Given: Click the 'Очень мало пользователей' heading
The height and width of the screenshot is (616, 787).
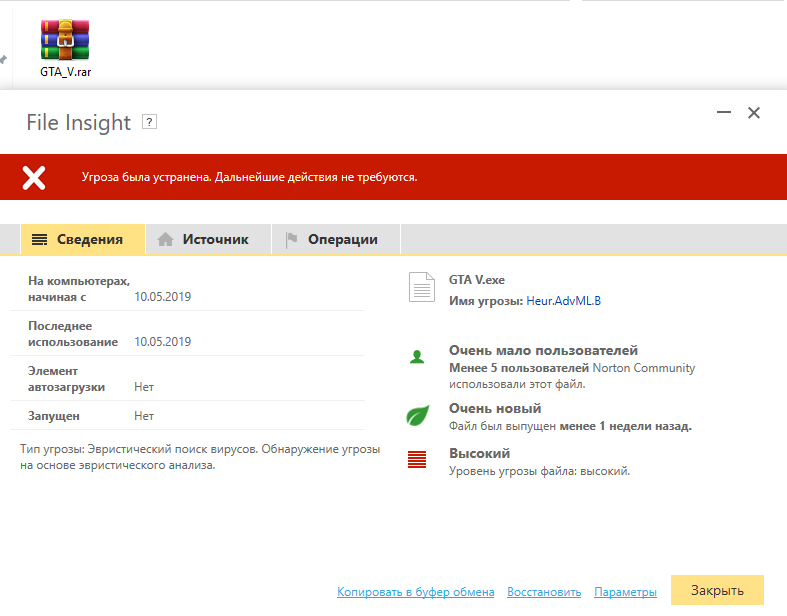Looking at the screenshot, I should pos(543,350).
